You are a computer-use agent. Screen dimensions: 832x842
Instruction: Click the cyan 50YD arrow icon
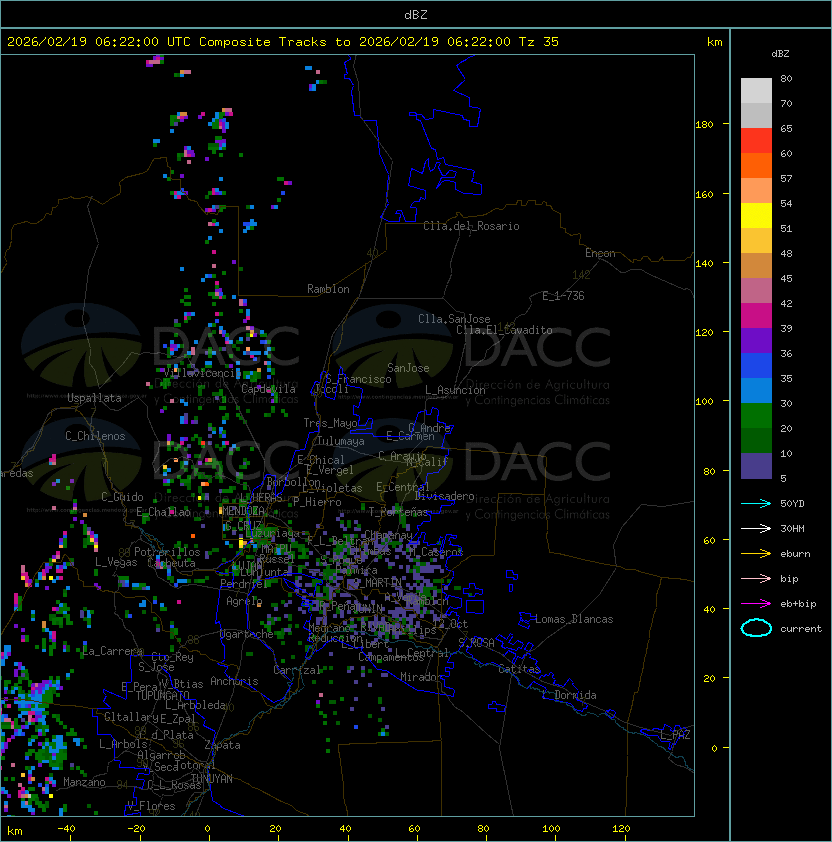point(756,503)
